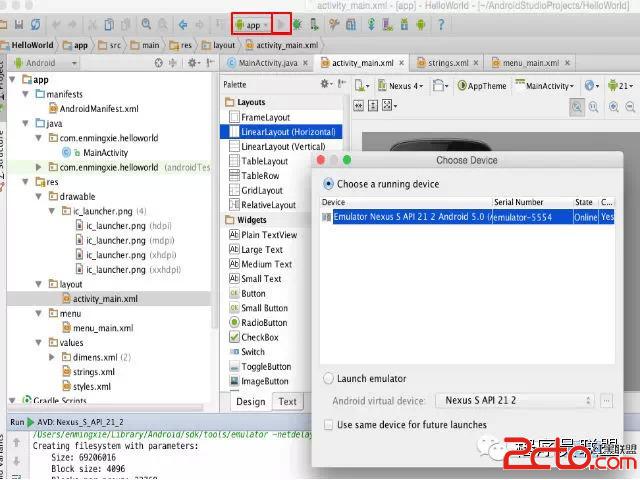
Task: Click the AppTheme theme button
Action: tap(482, 86)
